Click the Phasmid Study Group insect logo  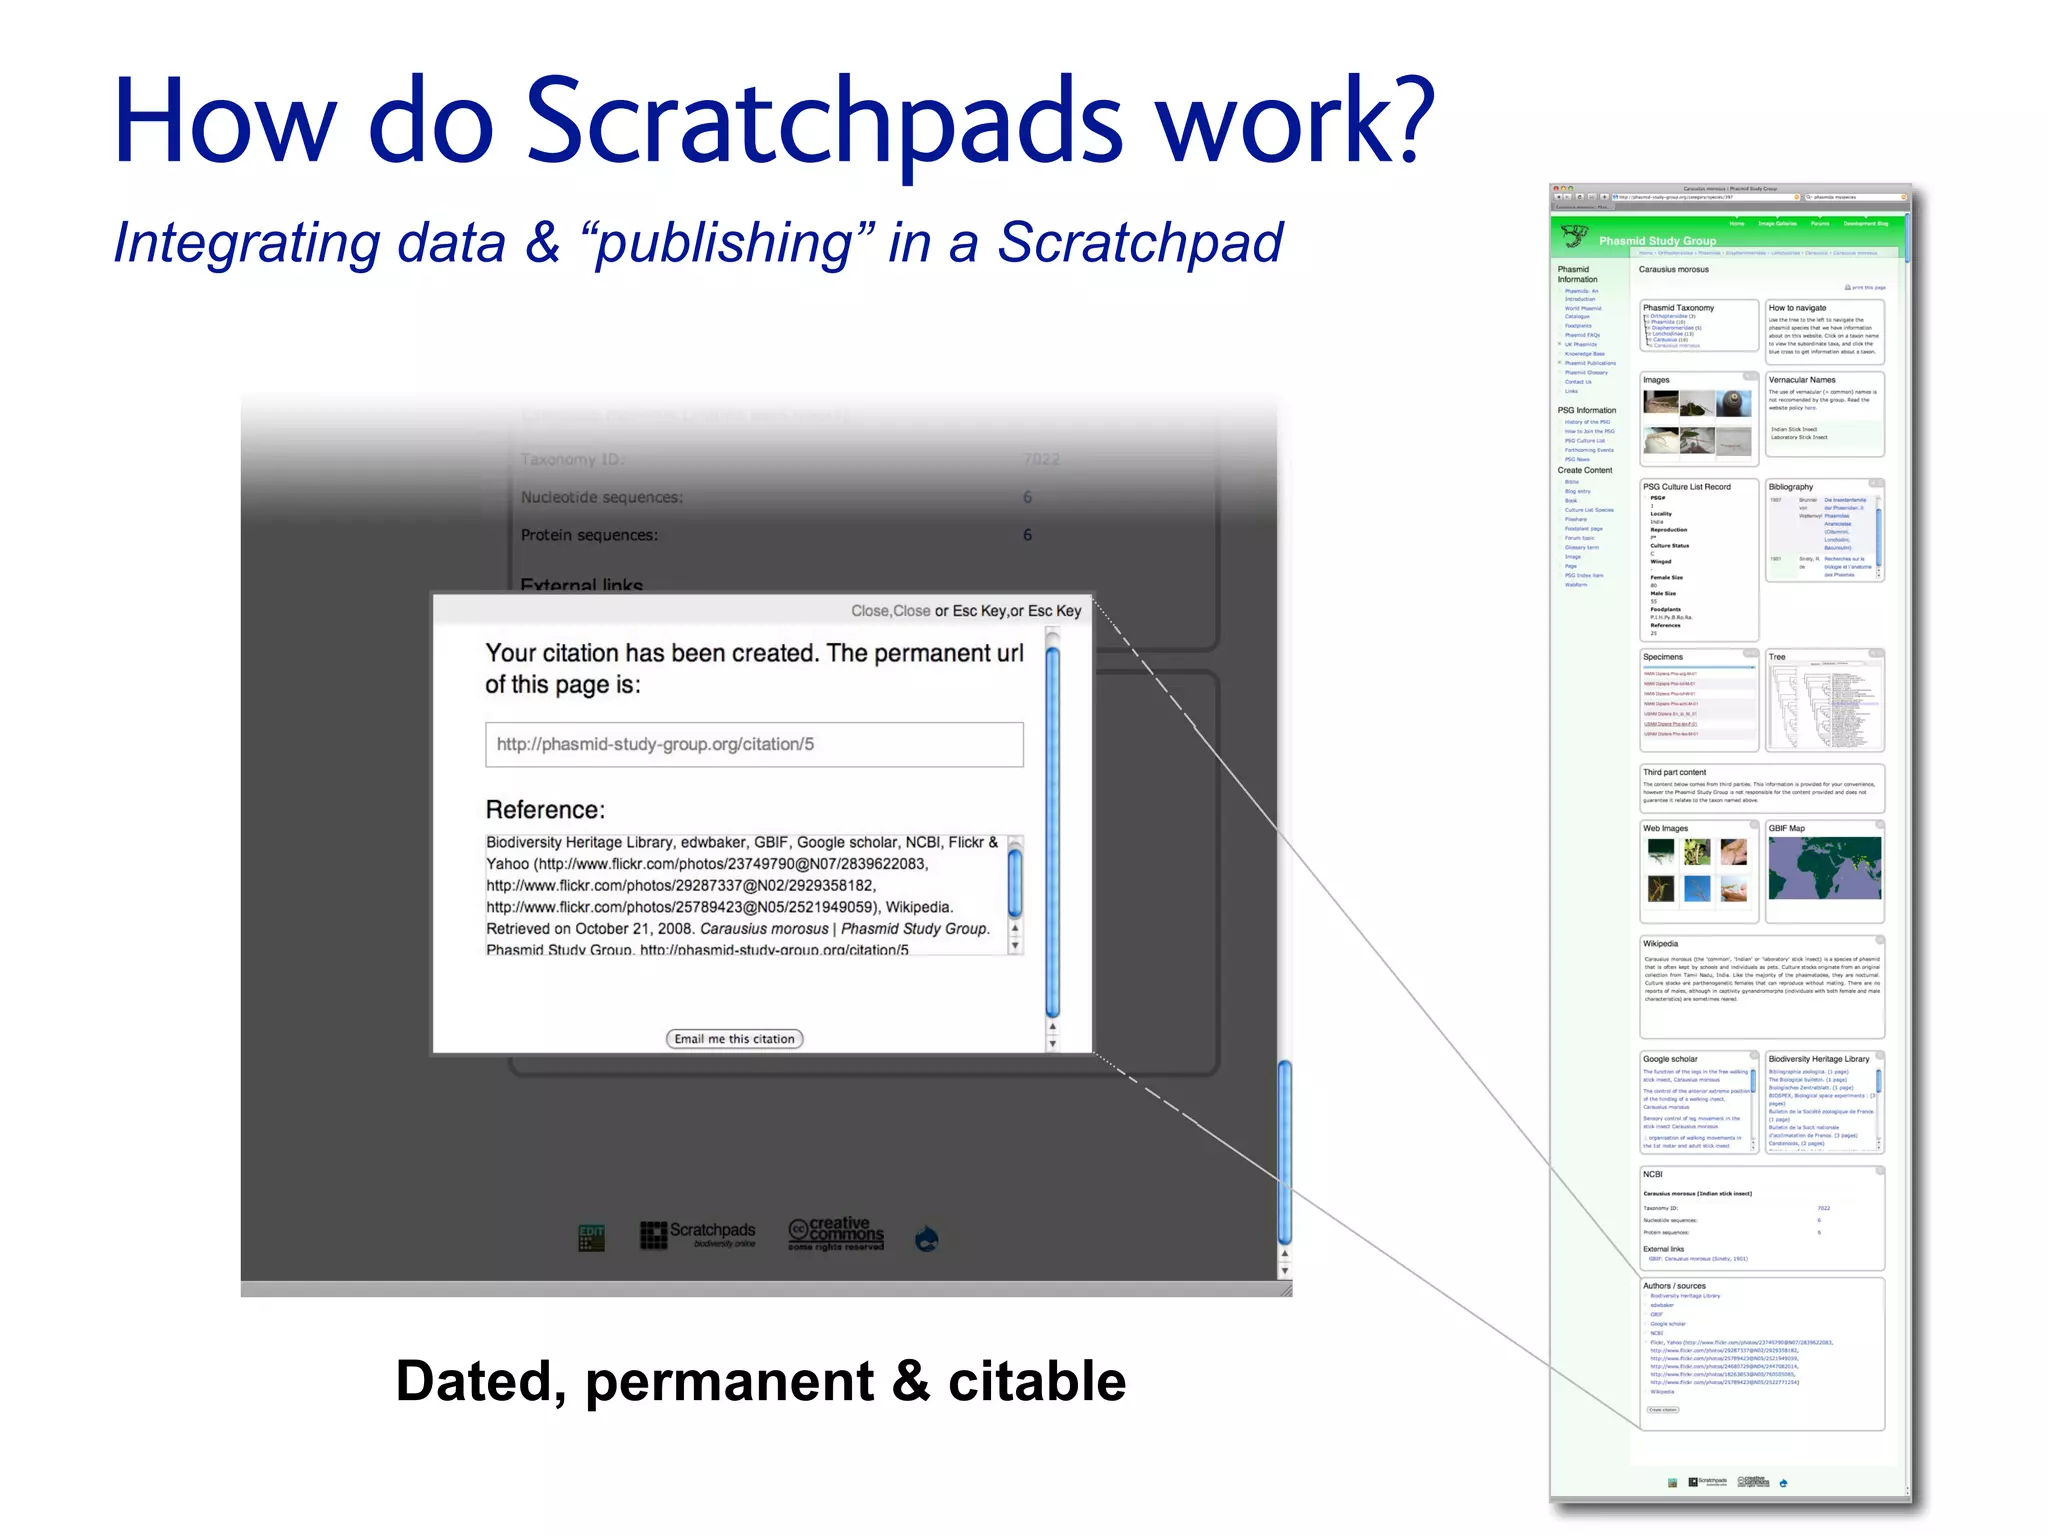click(x=1575, y=237)
